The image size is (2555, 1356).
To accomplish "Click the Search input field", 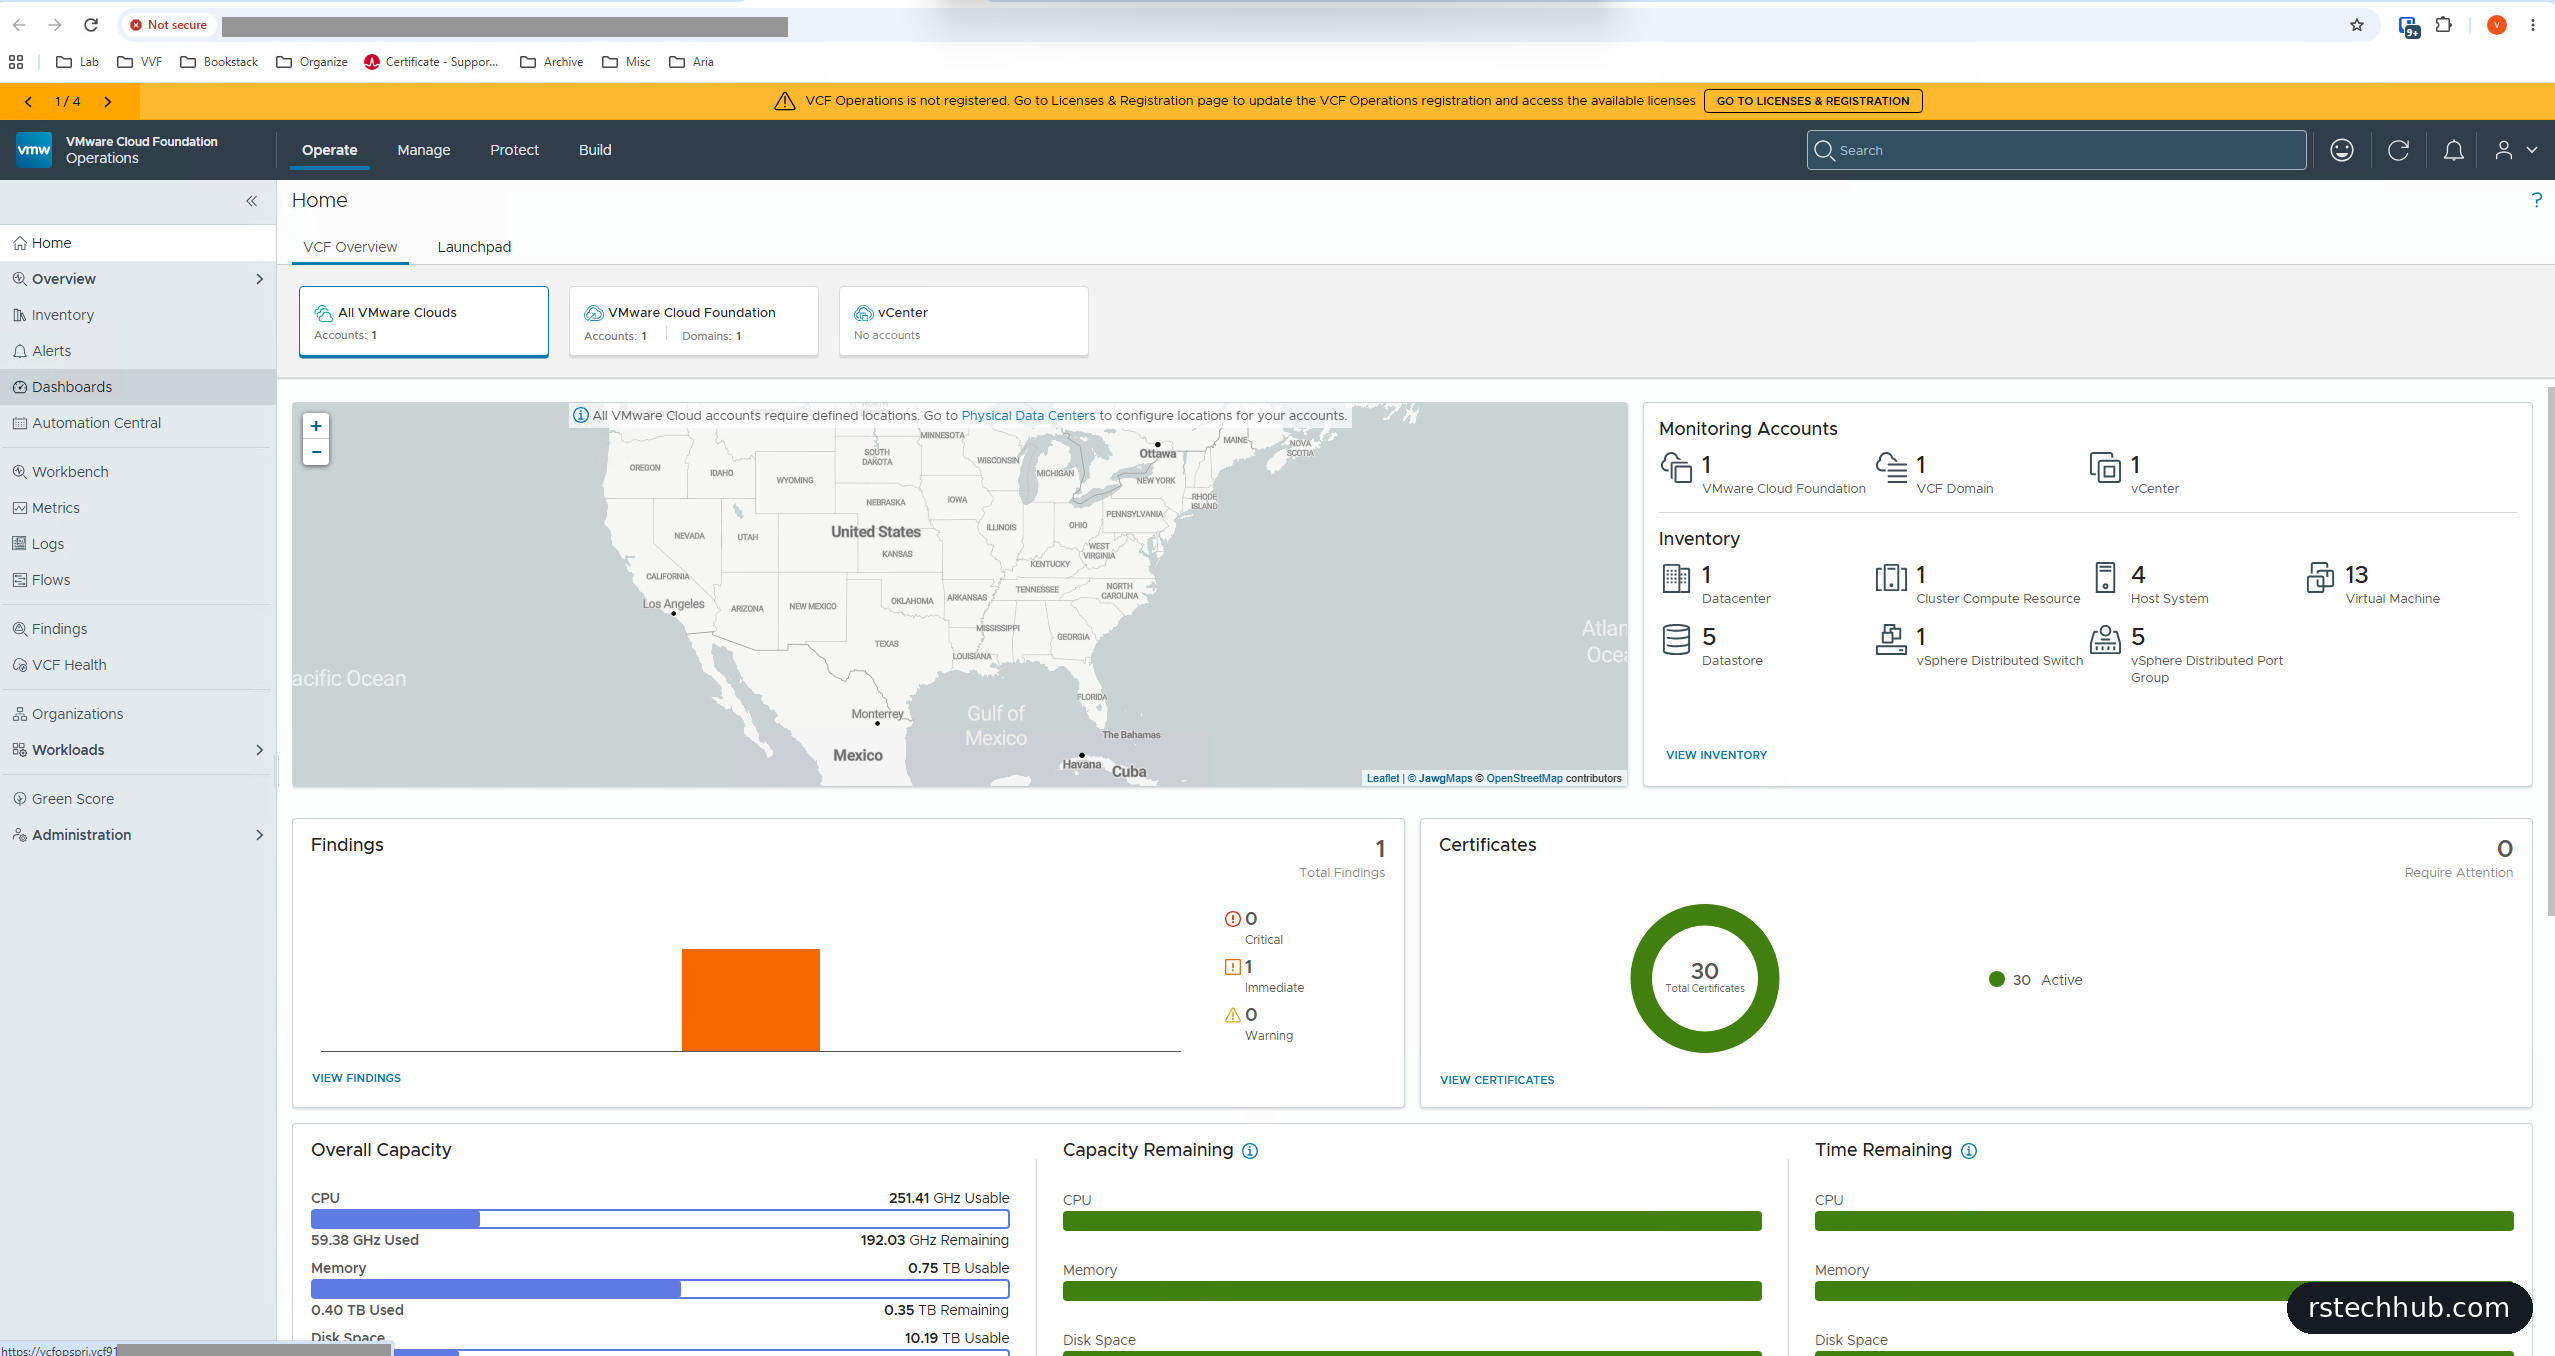I will pos(2056,150).
